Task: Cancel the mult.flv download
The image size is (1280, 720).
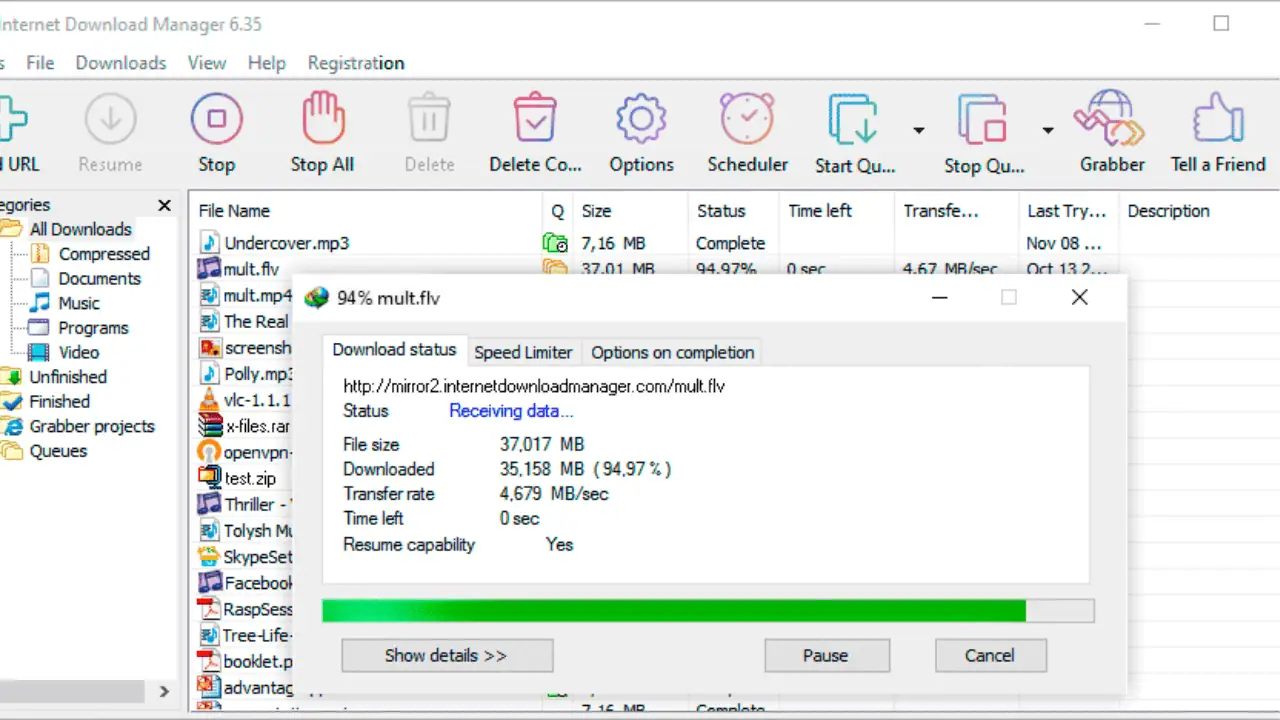Action: (990, 656)
